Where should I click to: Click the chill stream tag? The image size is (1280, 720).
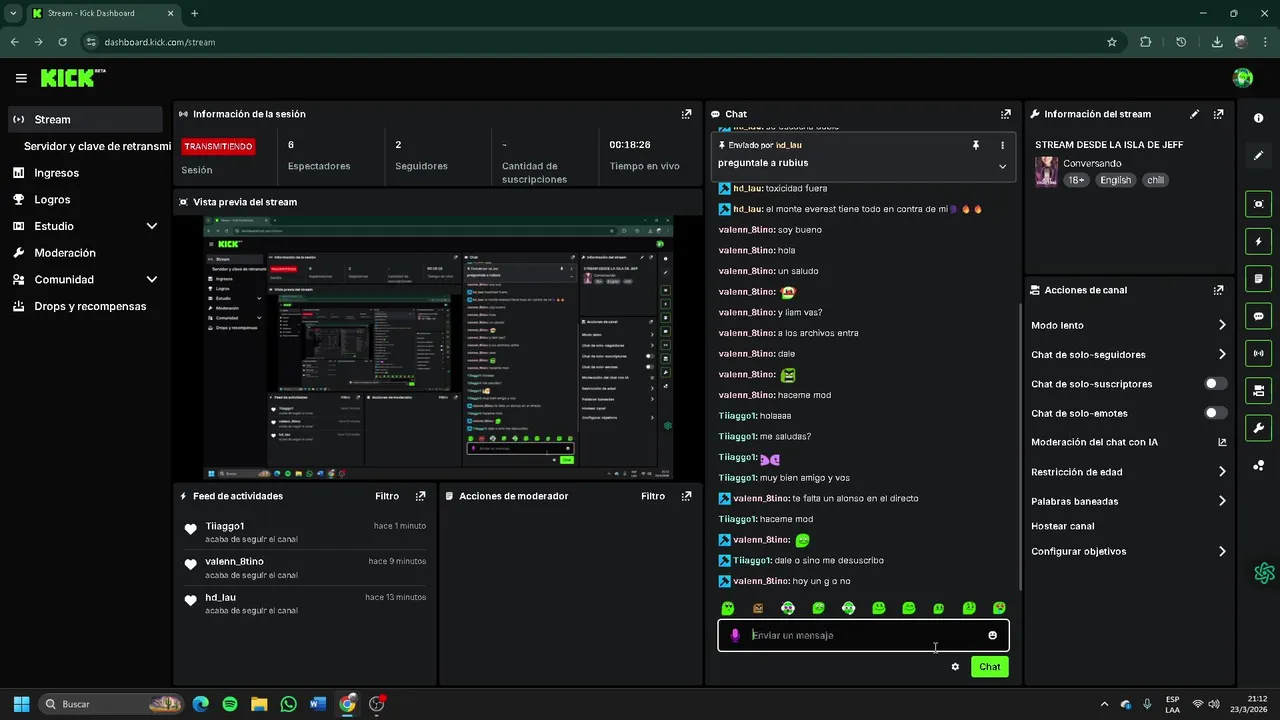[1155, 180]
